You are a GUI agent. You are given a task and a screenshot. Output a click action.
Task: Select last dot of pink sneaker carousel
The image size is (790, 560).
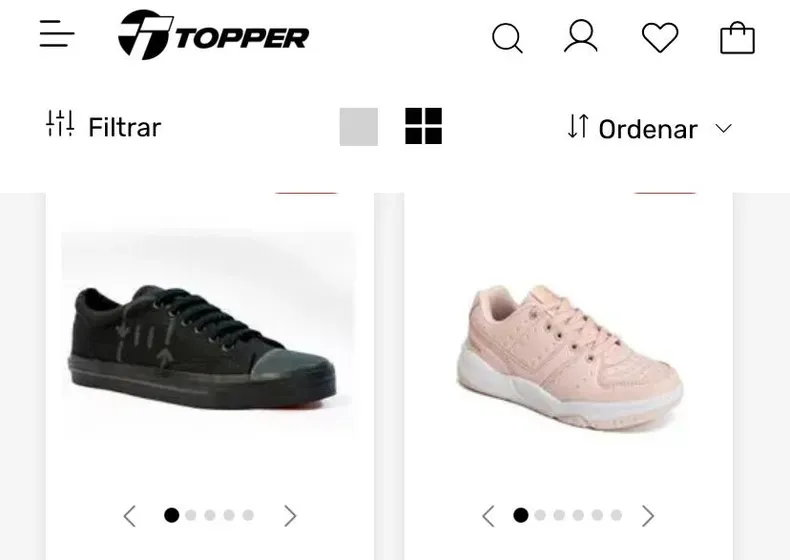click(616, 515)
